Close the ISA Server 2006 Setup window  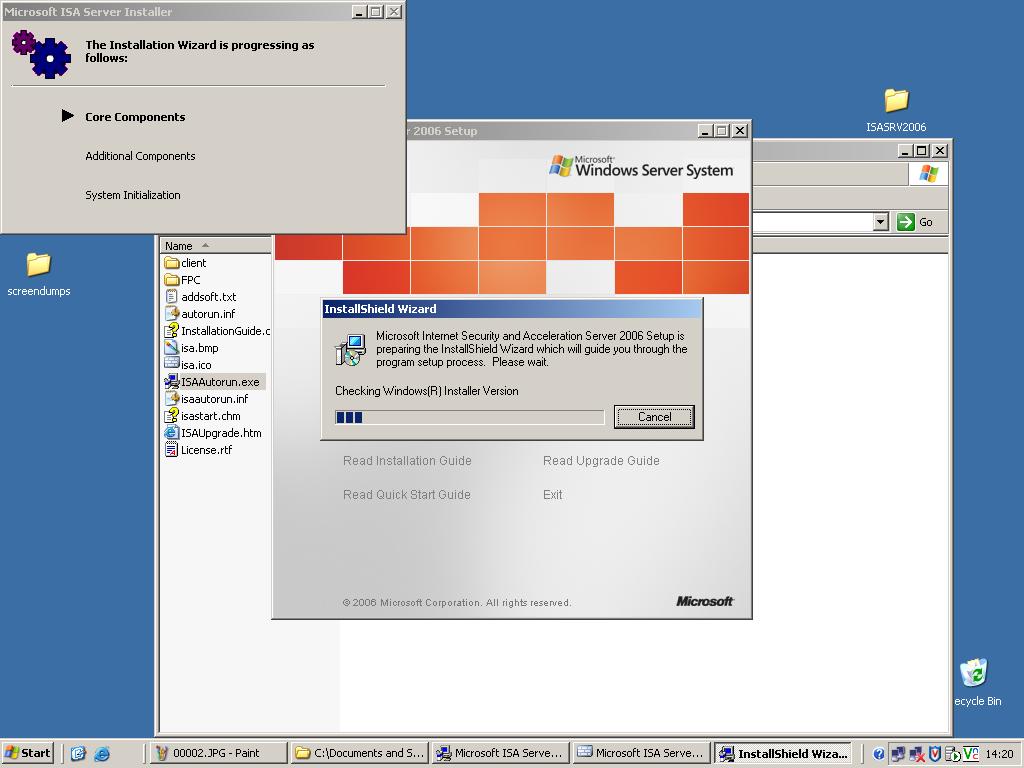point(740,131)
